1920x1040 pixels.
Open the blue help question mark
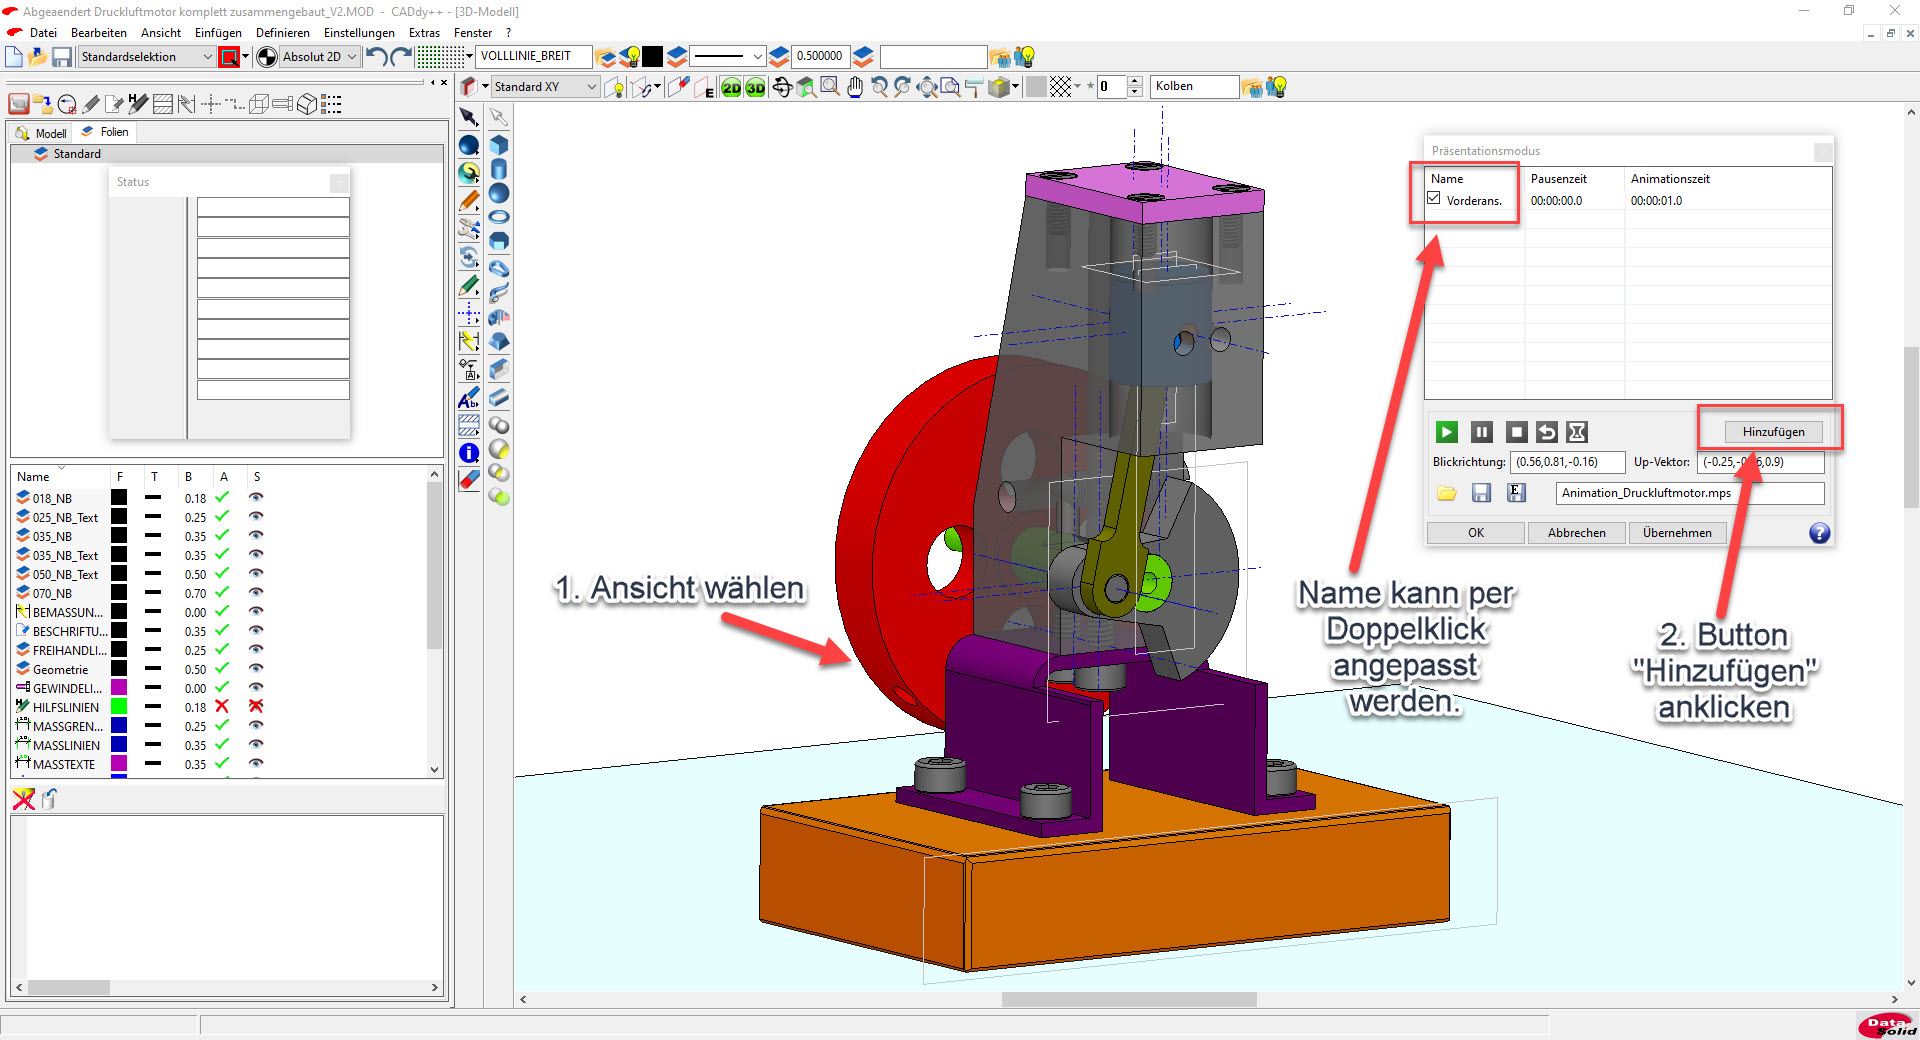pyautogui.click(x=1819, y=533)
